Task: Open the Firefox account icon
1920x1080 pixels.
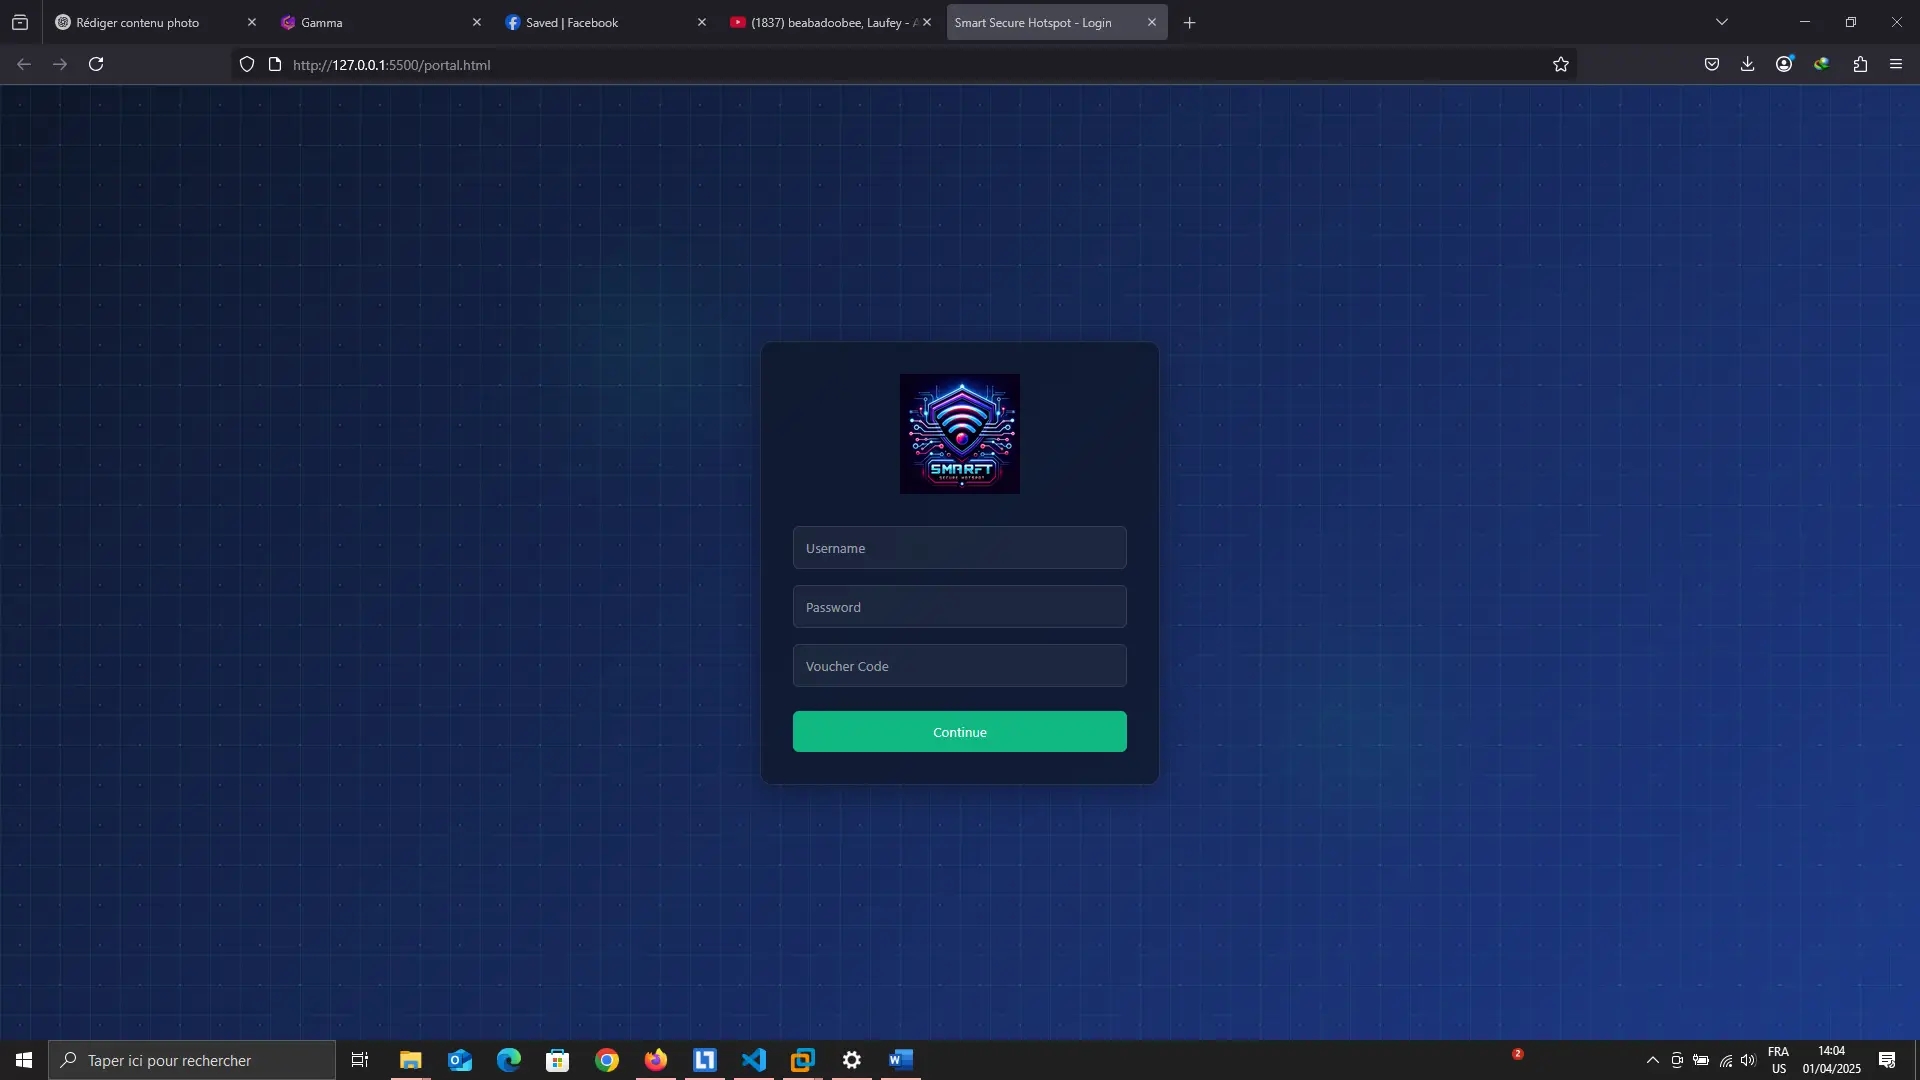Action: coord(1785,65)
